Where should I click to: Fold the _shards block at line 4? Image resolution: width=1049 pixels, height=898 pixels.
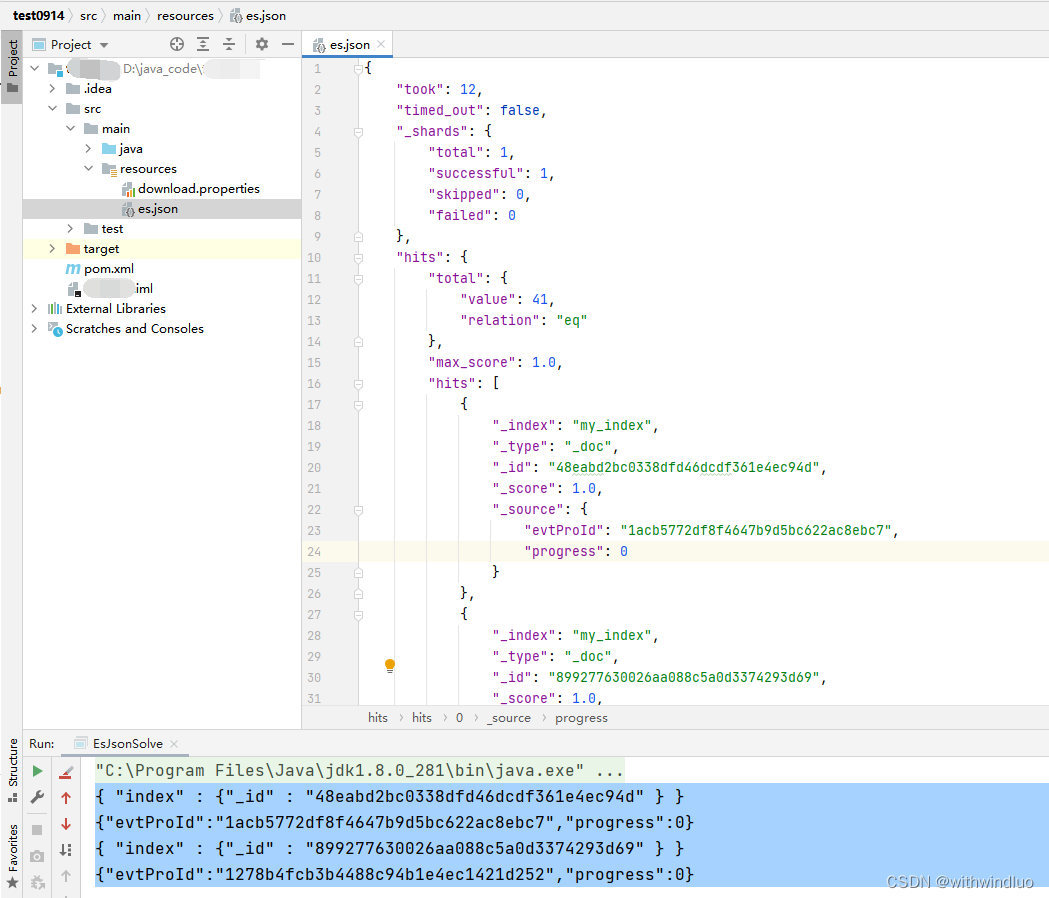coord(359,132)
